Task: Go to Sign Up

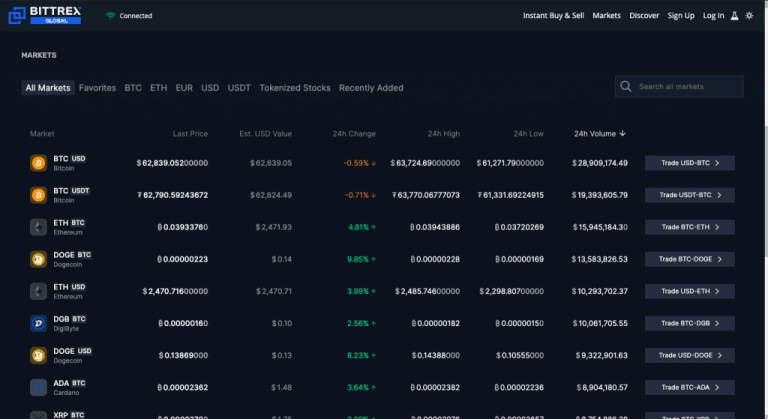Action: (681, 16)
